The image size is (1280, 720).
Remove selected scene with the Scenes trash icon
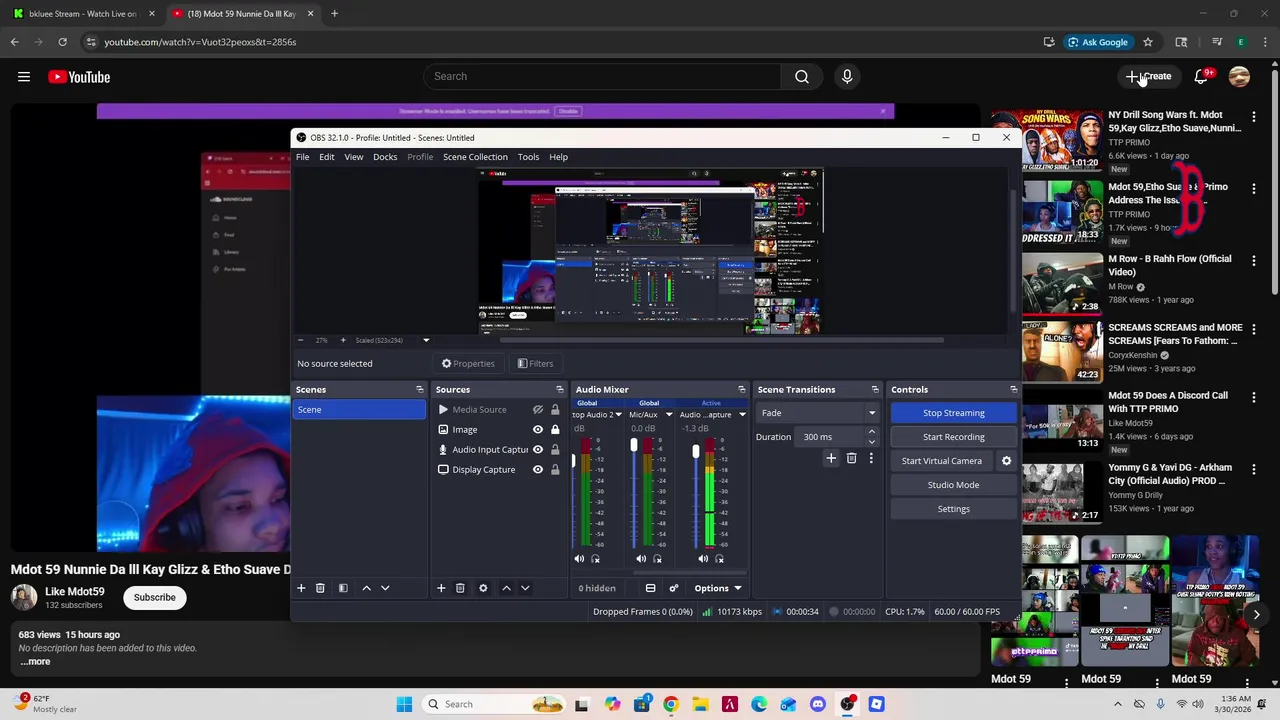(x=320, y=588)
